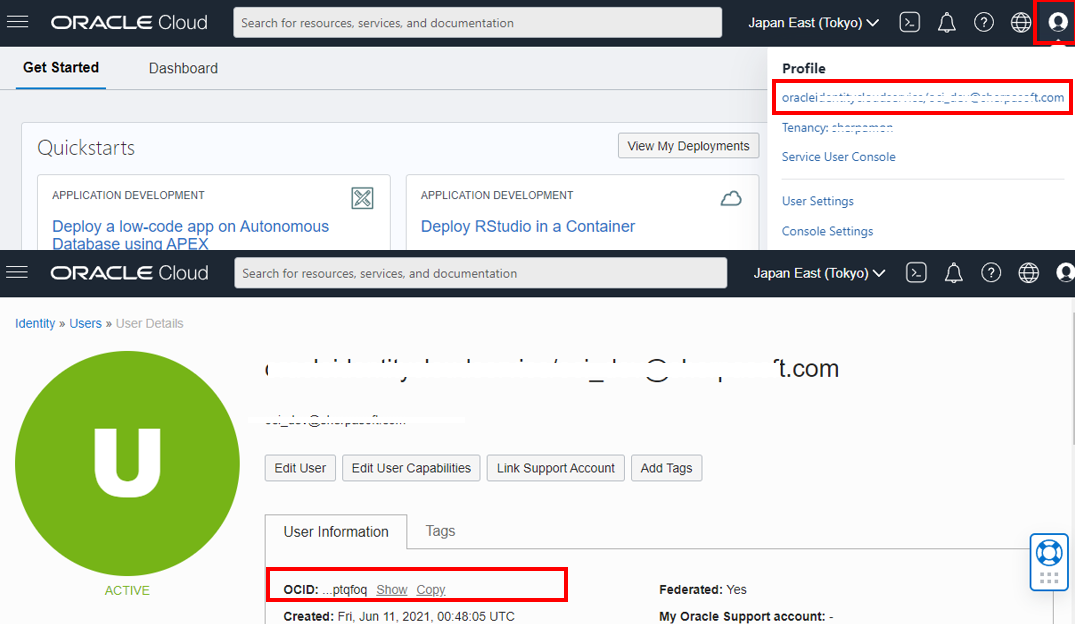This screenshot has width=1075, height=624.
Task: Open profile avatar menu in top header
Action: pos(1057,23)
